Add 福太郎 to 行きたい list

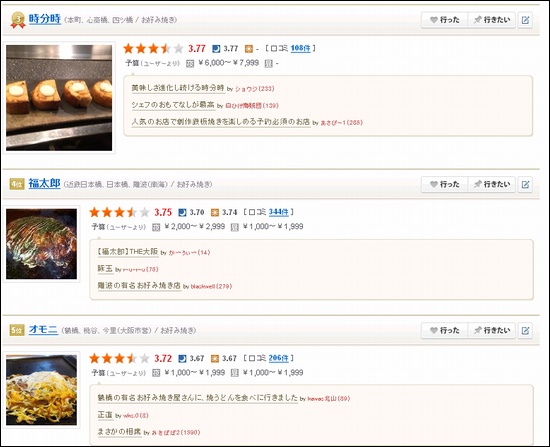tap(491, 184)
